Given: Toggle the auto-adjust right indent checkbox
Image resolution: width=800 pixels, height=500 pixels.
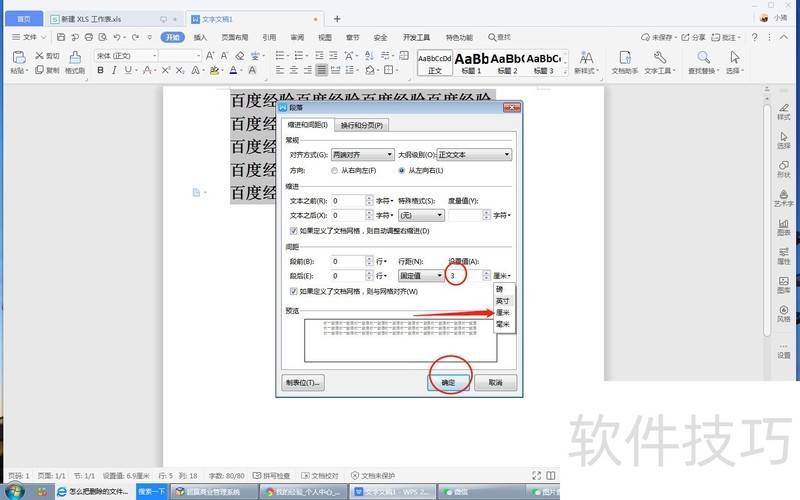Looking at the screenshot, I should [293, 231].
